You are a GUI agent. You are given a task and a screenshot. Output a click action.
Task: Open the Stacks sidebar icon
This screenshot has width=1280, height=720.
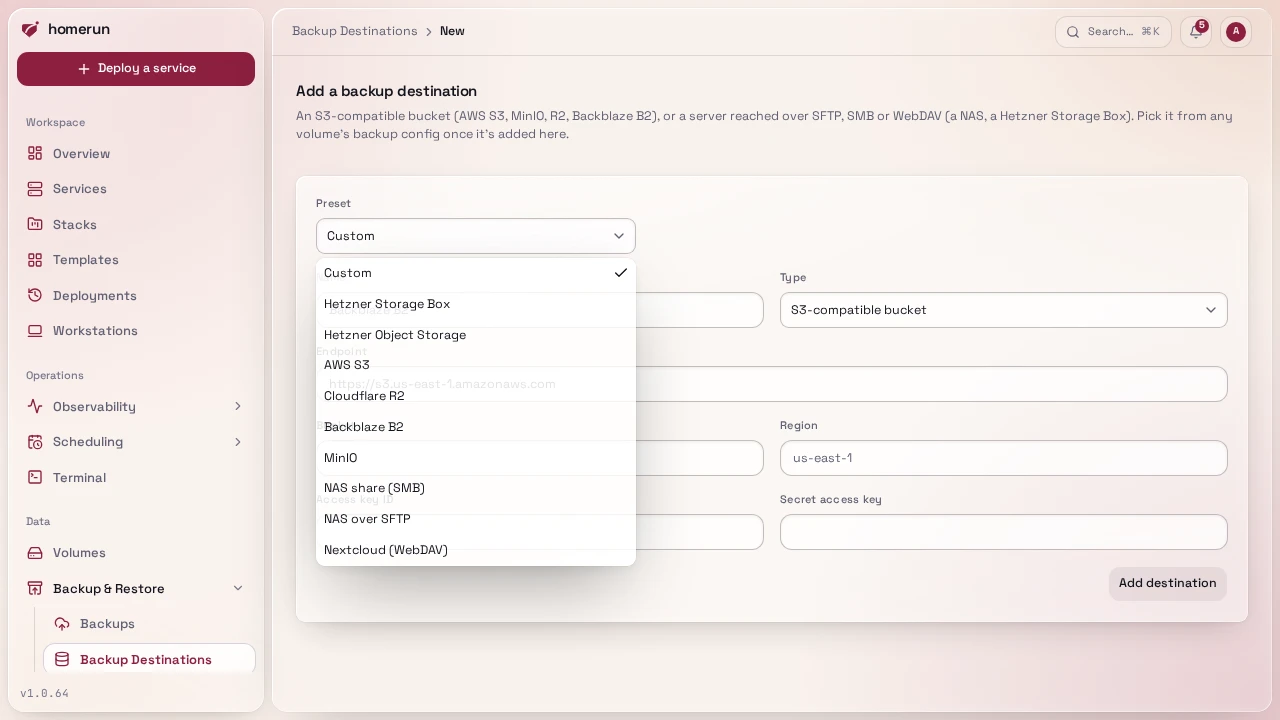[x=35, y=225]
